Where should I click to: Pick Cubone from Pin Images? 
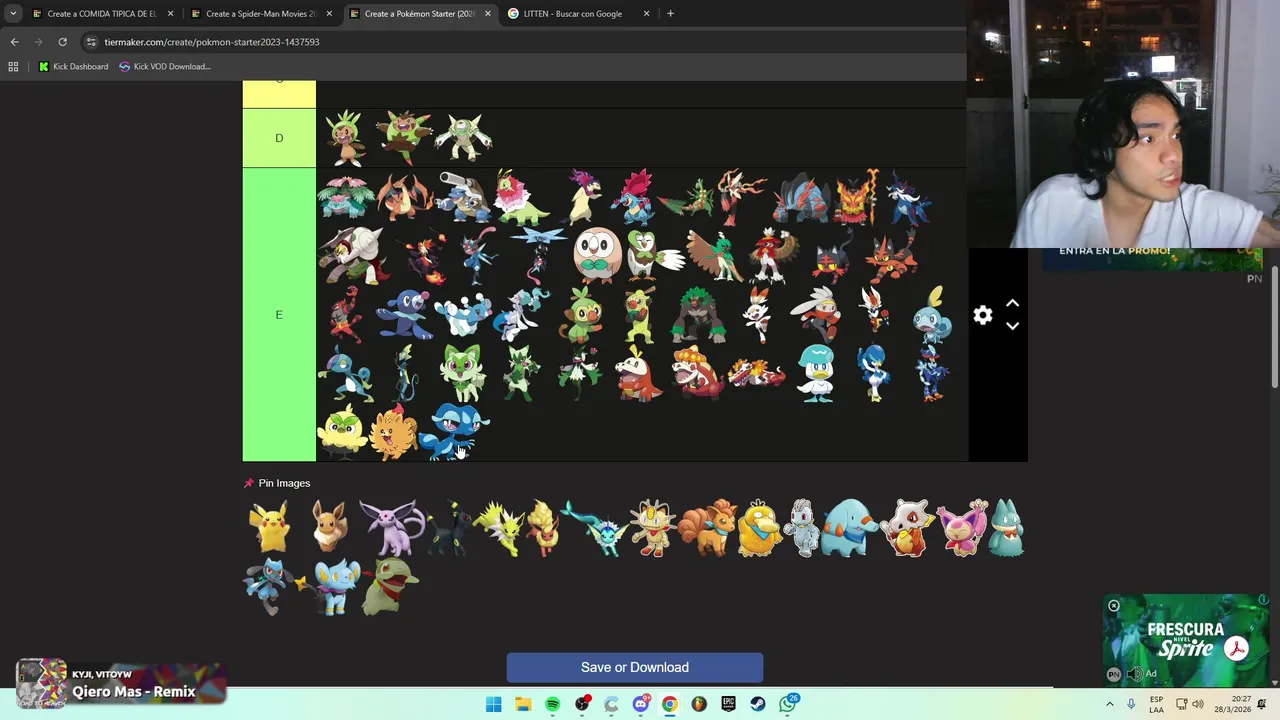tap(908, 528)
